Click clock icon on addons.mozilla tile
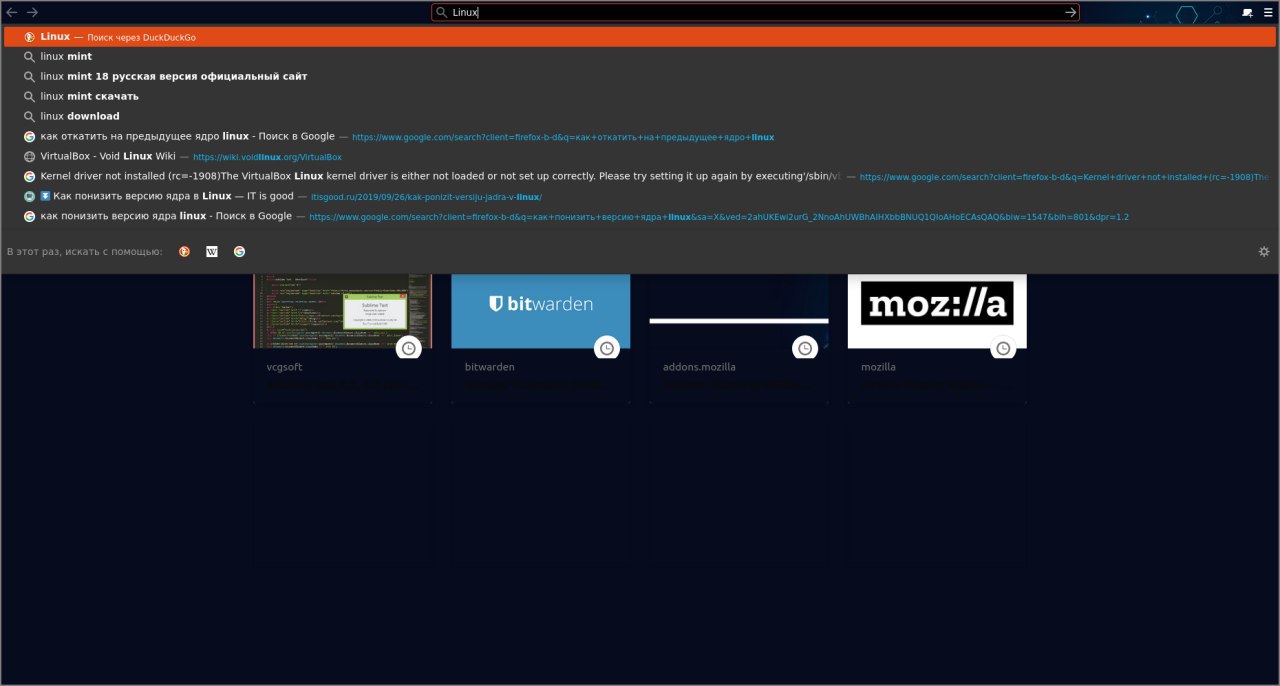 (804, 348)
